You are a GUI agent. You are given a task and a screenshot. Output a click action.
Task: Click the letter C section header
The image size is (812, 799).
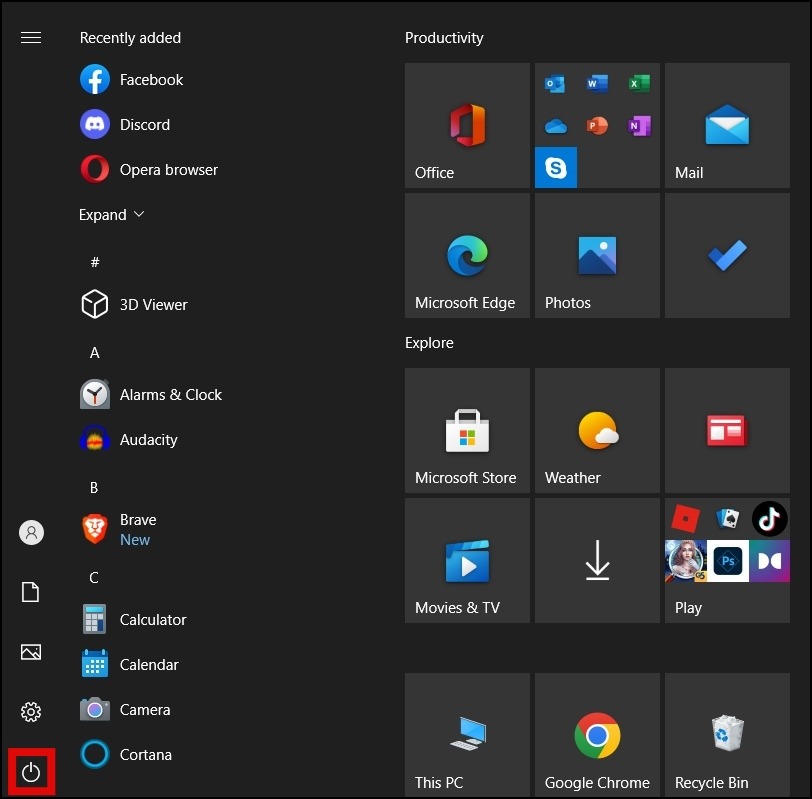tap(94, 578)
